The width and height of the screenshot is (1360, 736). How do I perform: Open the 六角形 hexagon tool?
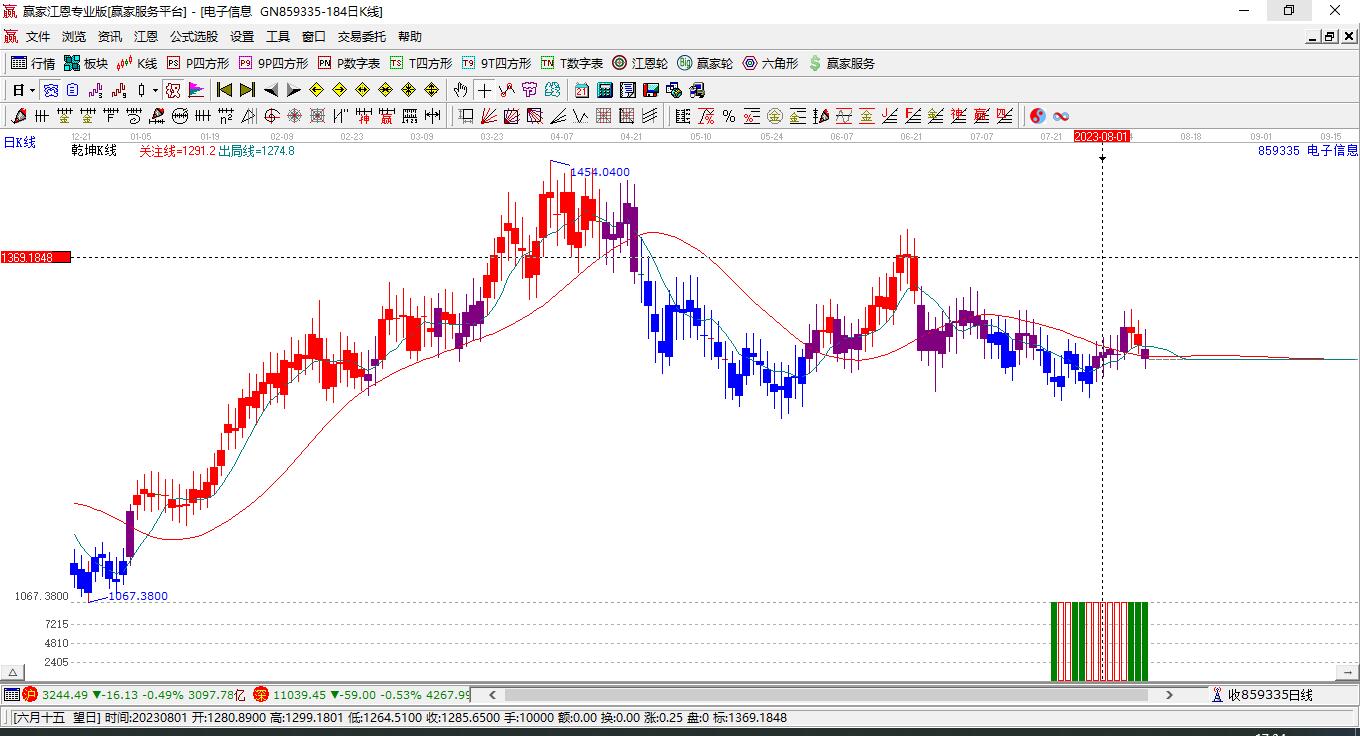(770, 63)
